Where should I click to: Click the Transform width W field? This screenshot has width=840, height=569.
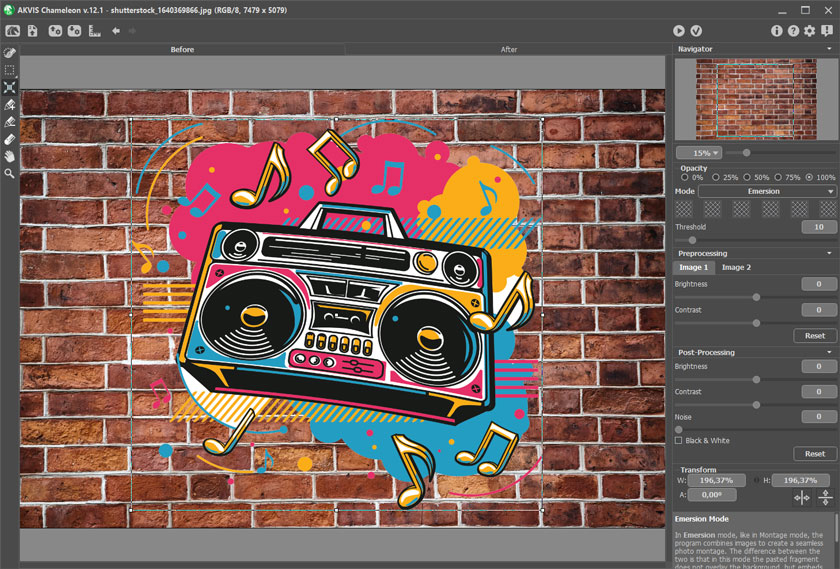(x=717, y=481)
